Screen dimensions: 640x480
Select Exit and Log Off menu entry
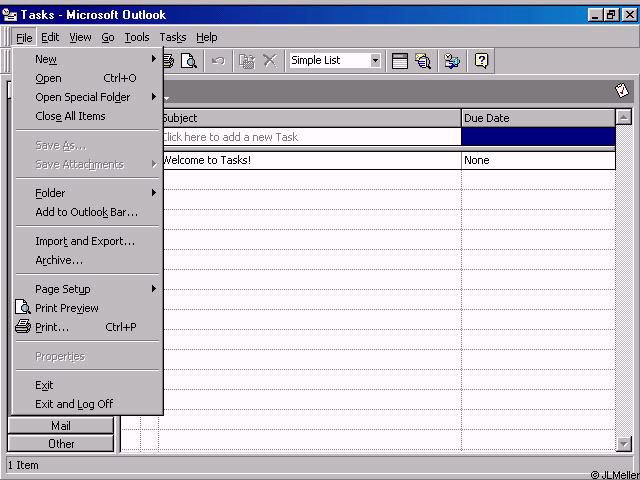(74, 404)
